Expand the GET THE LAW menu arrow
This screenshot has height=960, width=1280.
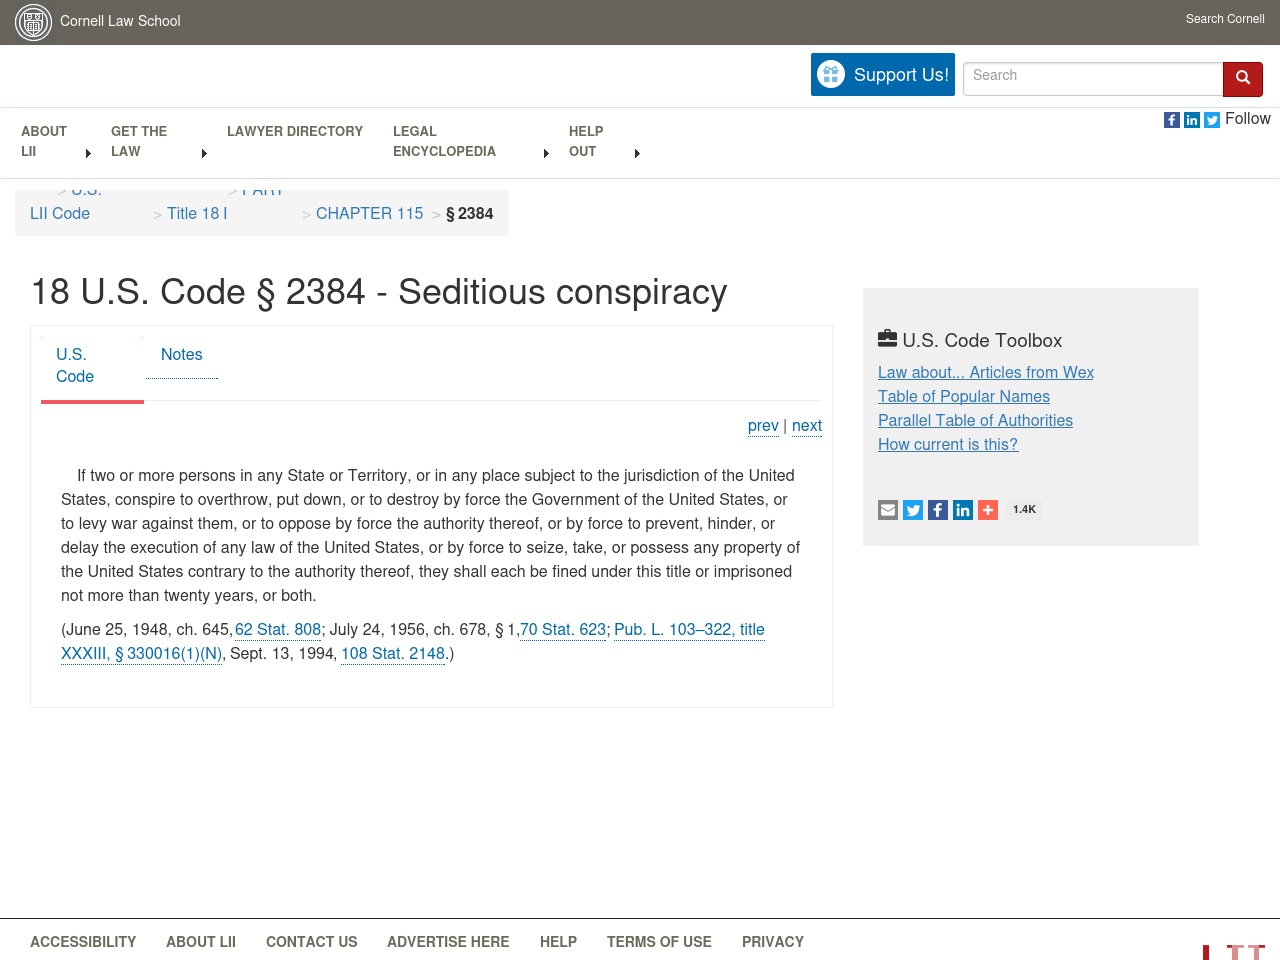point(204,153)
